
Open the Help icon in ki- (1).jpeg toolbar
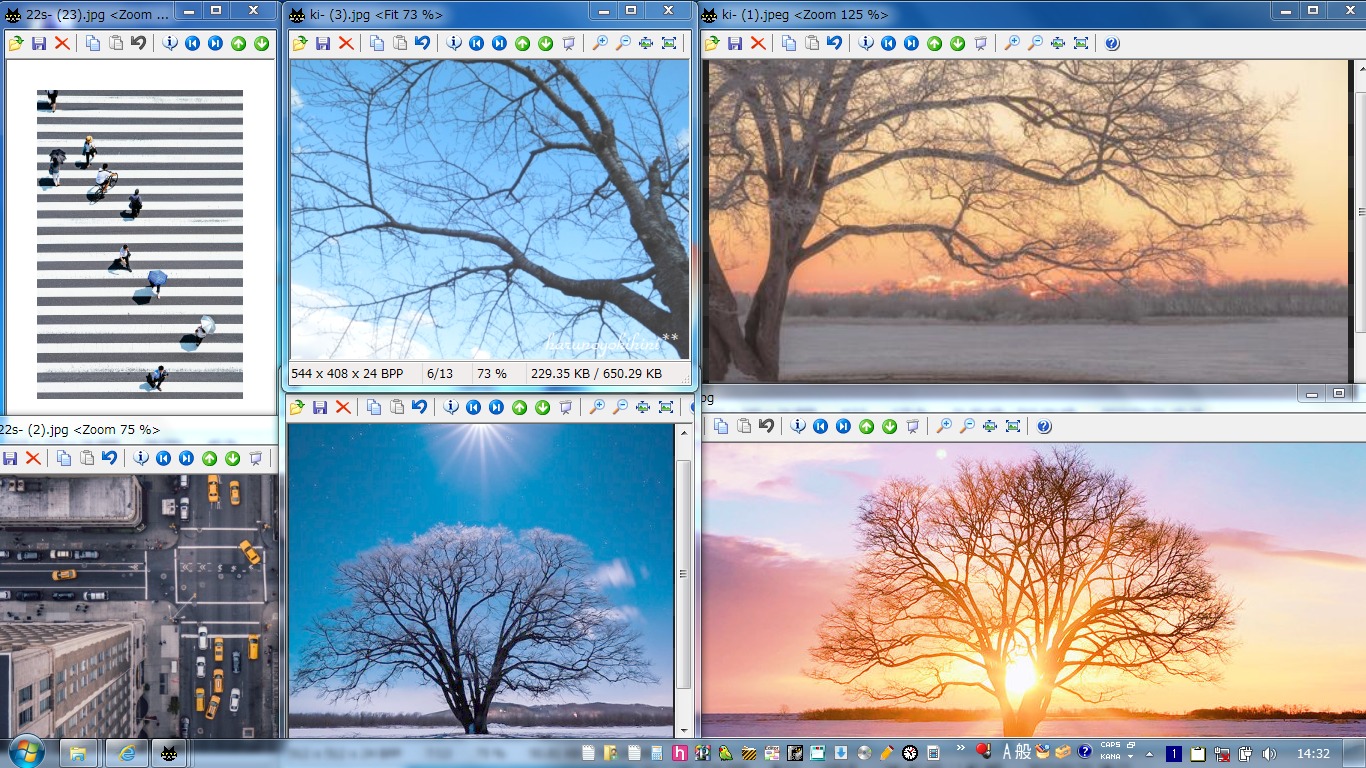click(x=1112, y=43)
